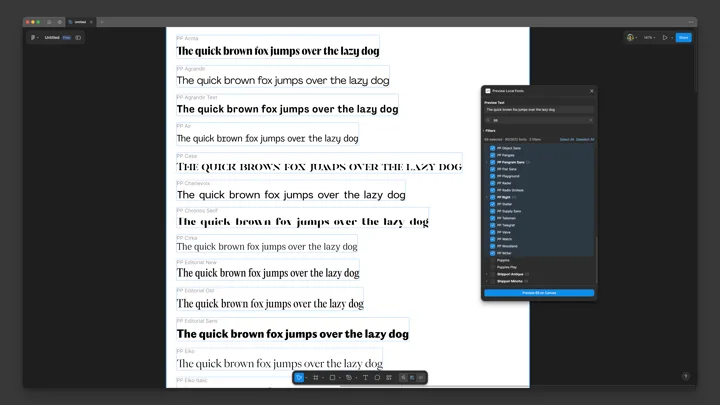720x405 pixels.
Task: Click the Free plan badge
Action: click(67, 38)
